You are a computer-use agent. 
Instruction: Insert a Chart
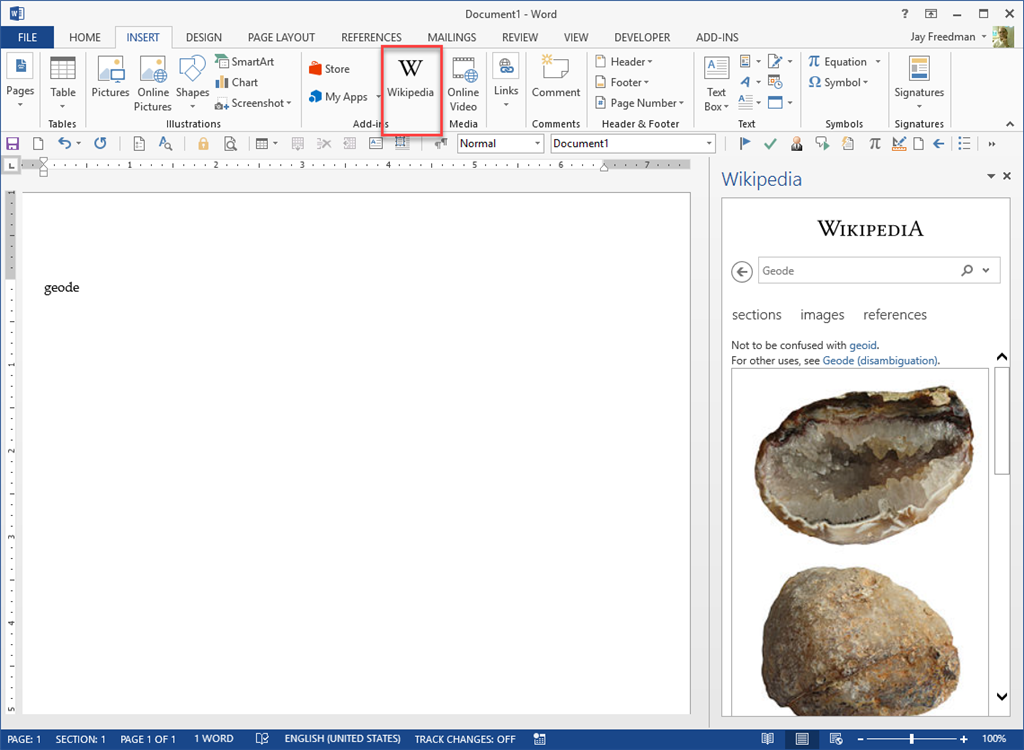237,82
